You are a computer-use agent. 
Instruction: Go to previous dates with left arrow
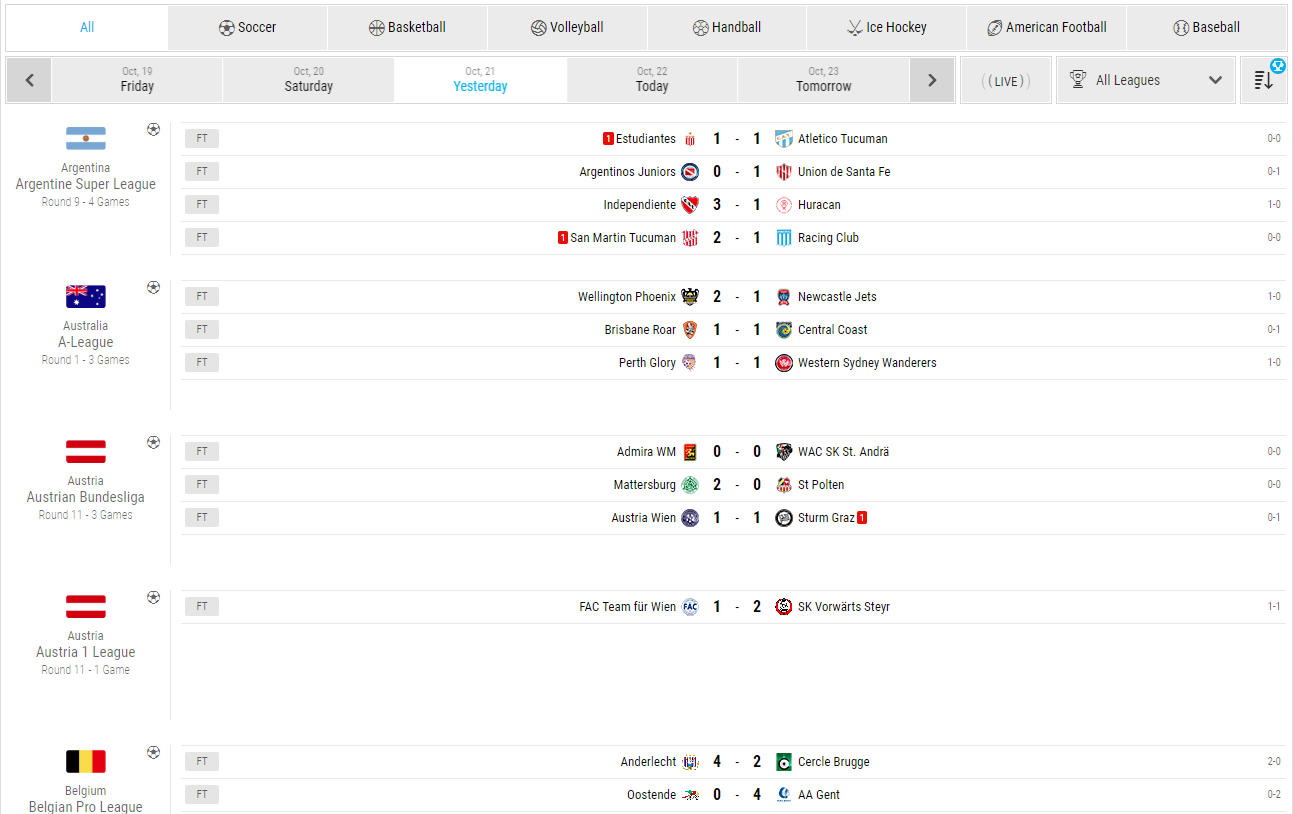click(30, 80)
